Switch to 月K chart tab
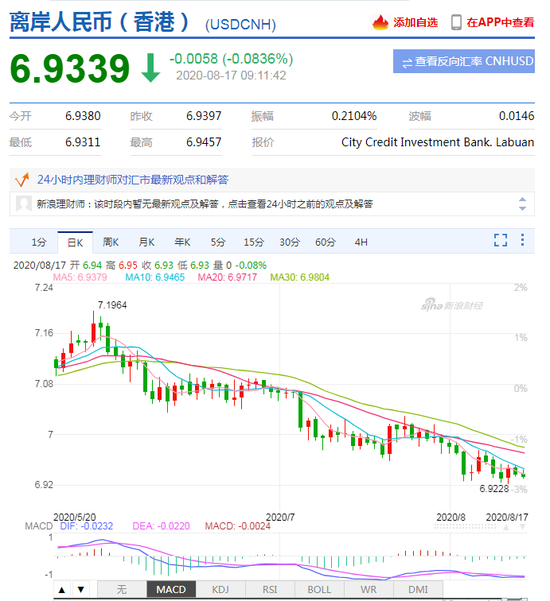Viewport: 550px width, 601px height. point(146,242)
